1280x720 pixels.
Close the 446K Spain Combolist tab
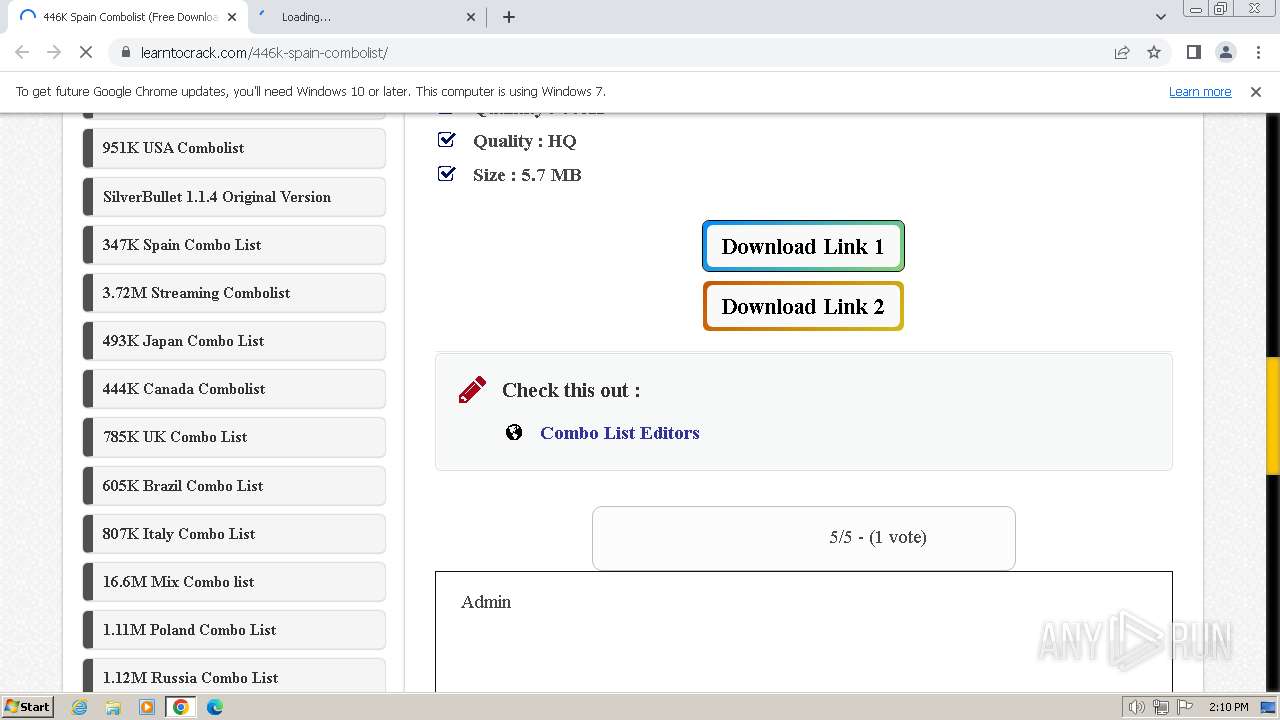coord(232,17)
